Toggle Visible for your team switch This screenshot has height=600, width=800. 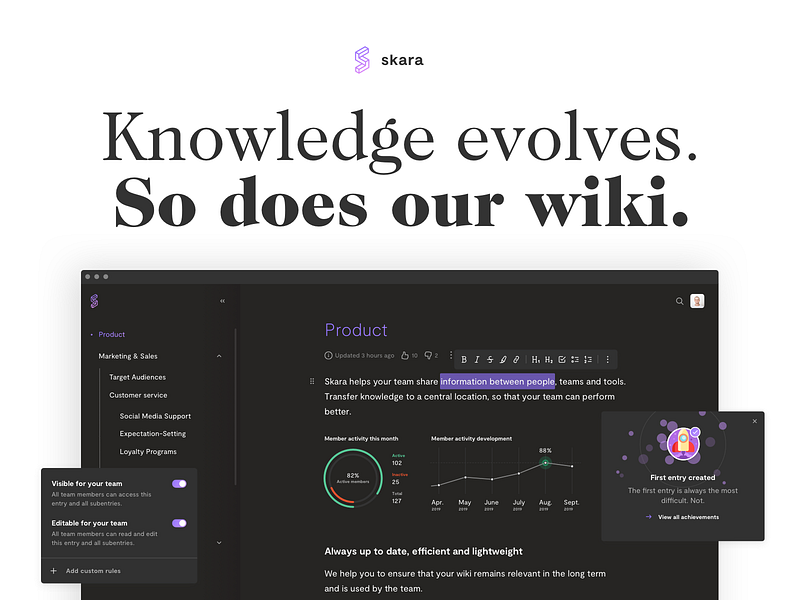click(x=179, y=484)
